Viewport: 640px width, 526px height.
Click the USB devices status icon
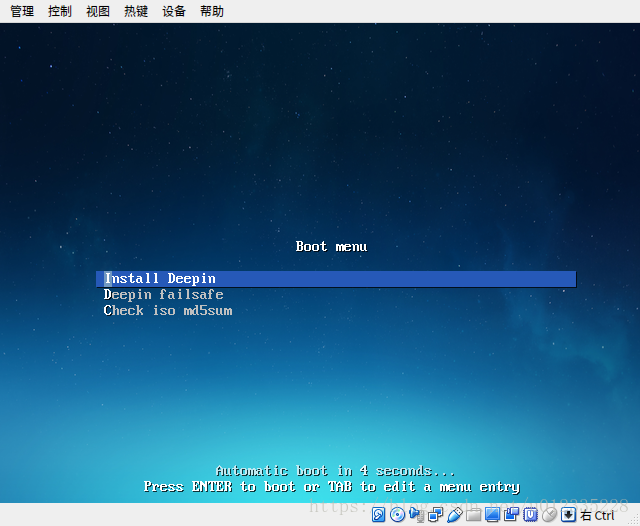point(454,515)
